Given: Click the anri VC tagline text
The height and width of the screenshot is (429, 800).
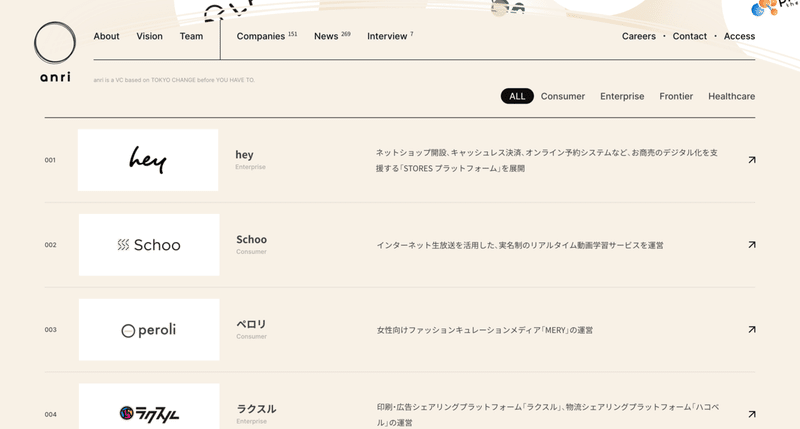Looking at the screenshot, I should click(174, 80).
